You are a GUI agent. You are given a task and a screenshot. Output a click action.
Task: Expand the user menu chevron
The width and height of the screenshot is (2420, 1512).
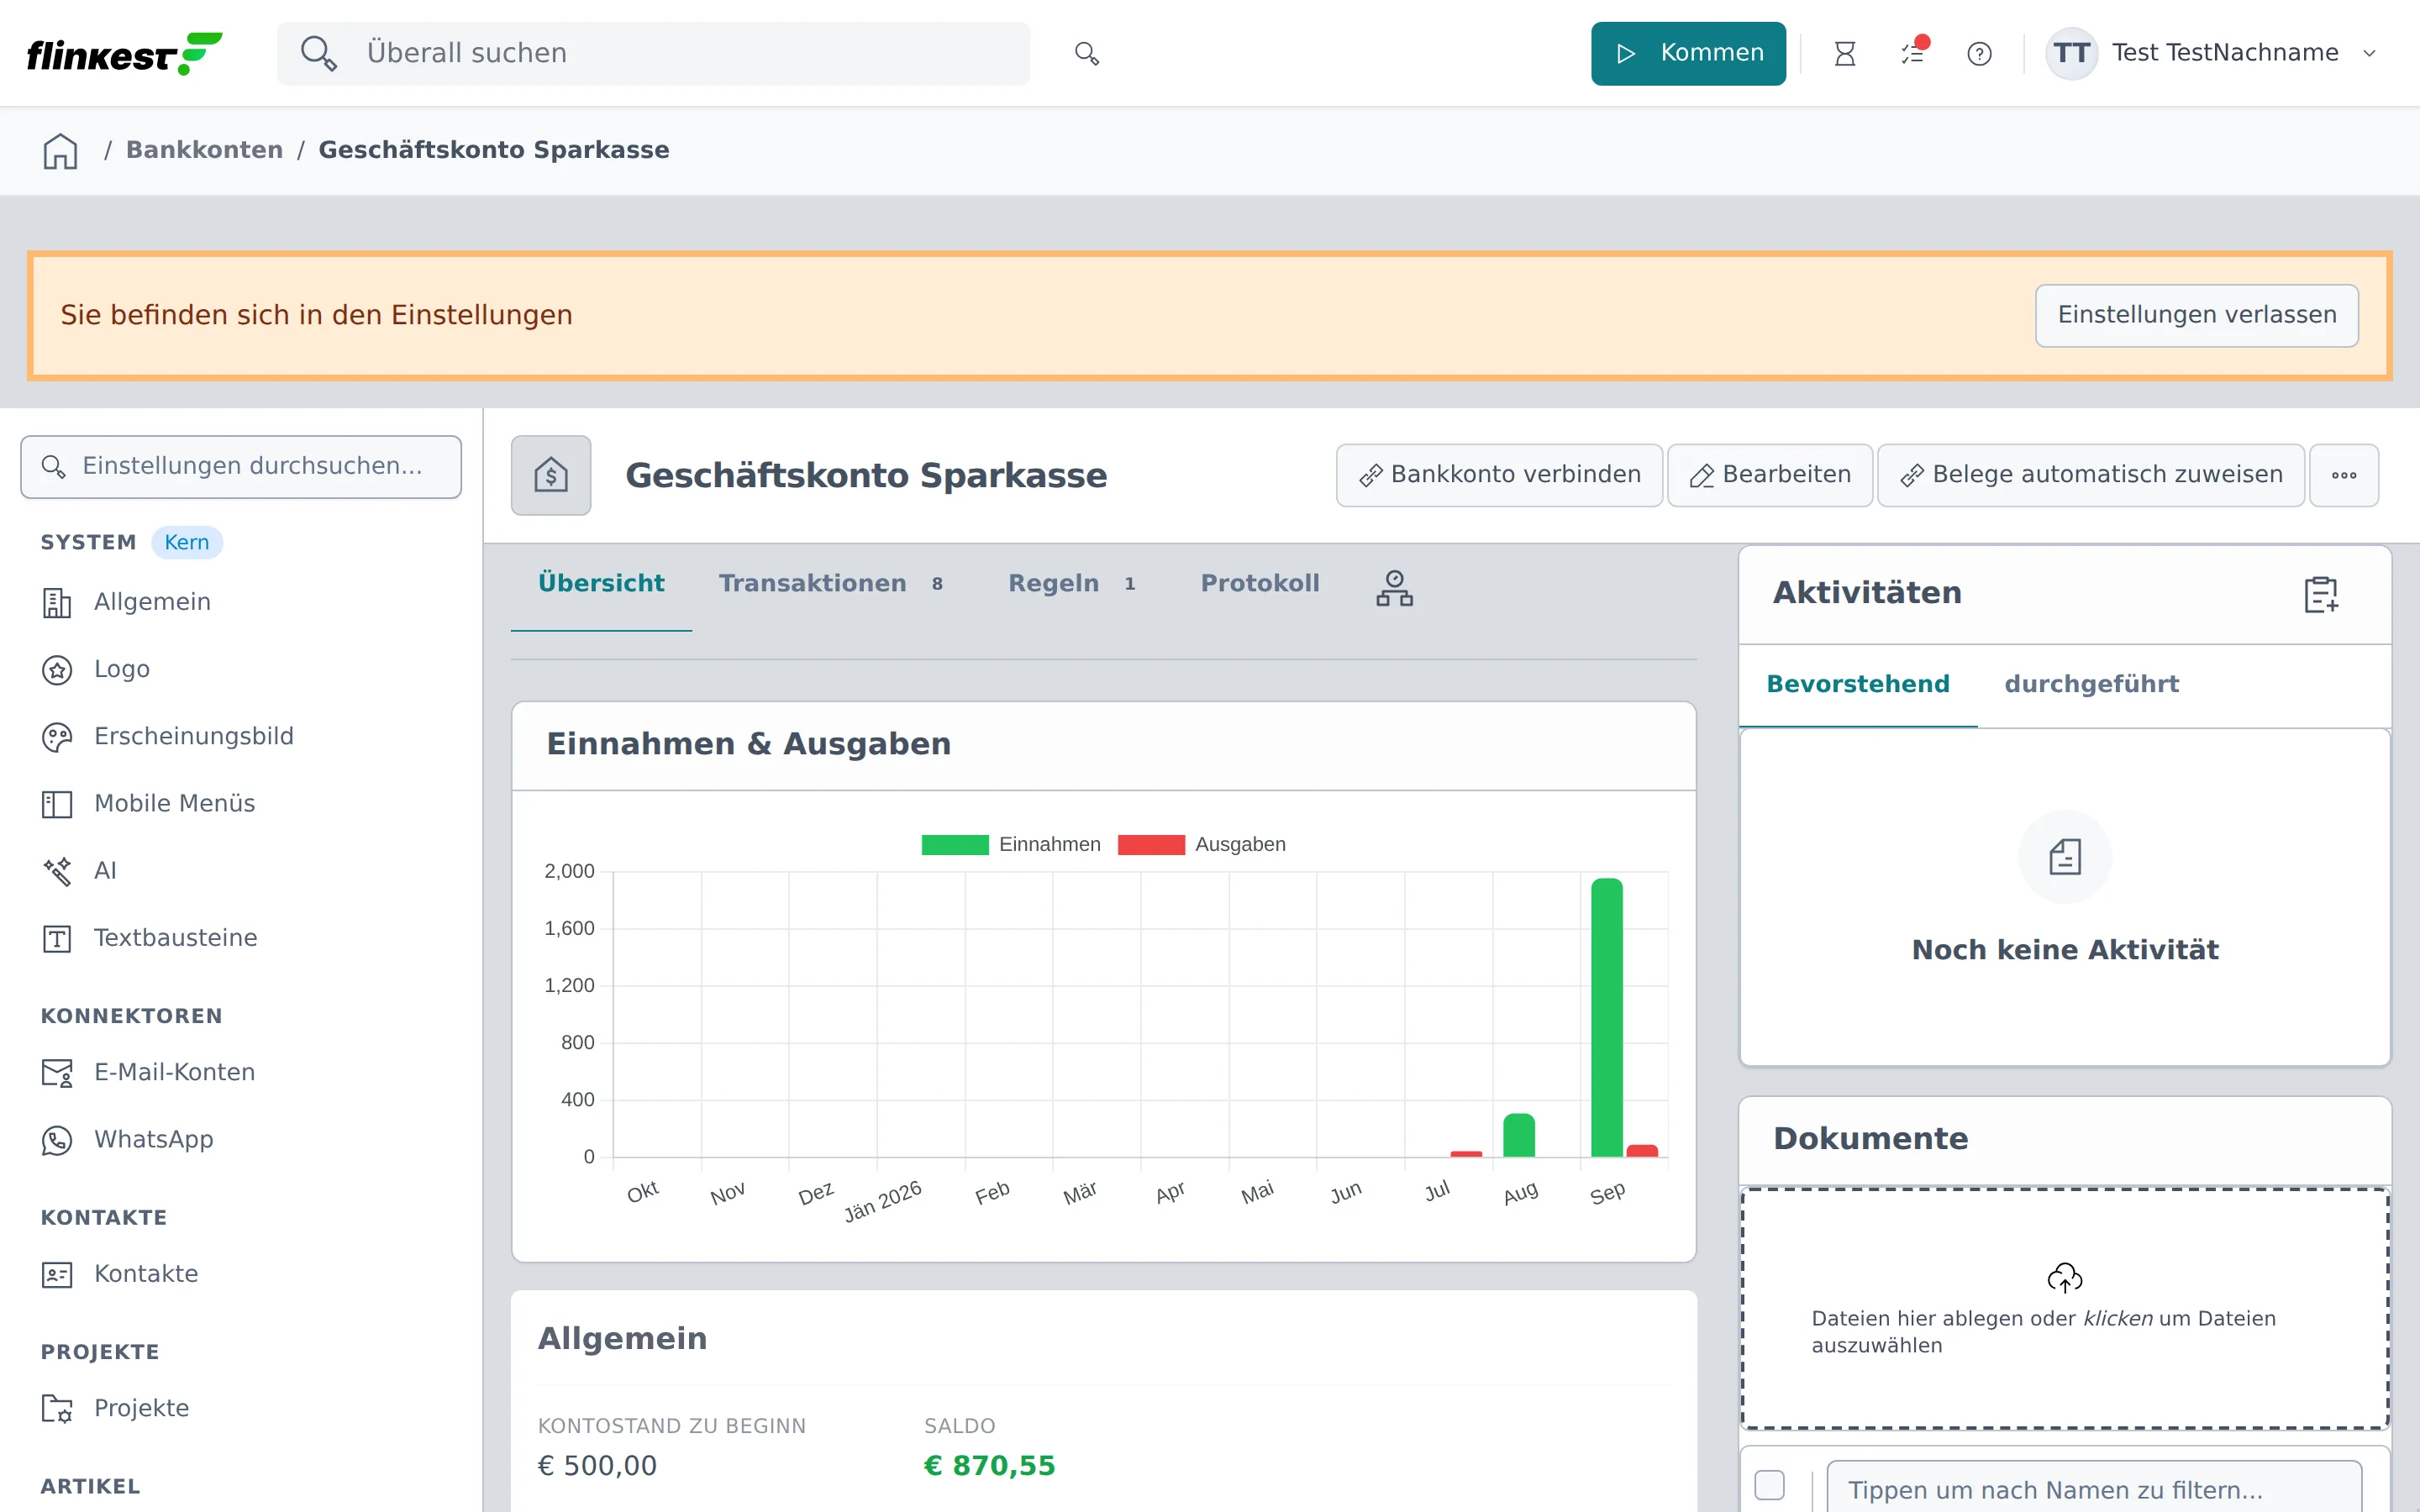point(2369,53)
